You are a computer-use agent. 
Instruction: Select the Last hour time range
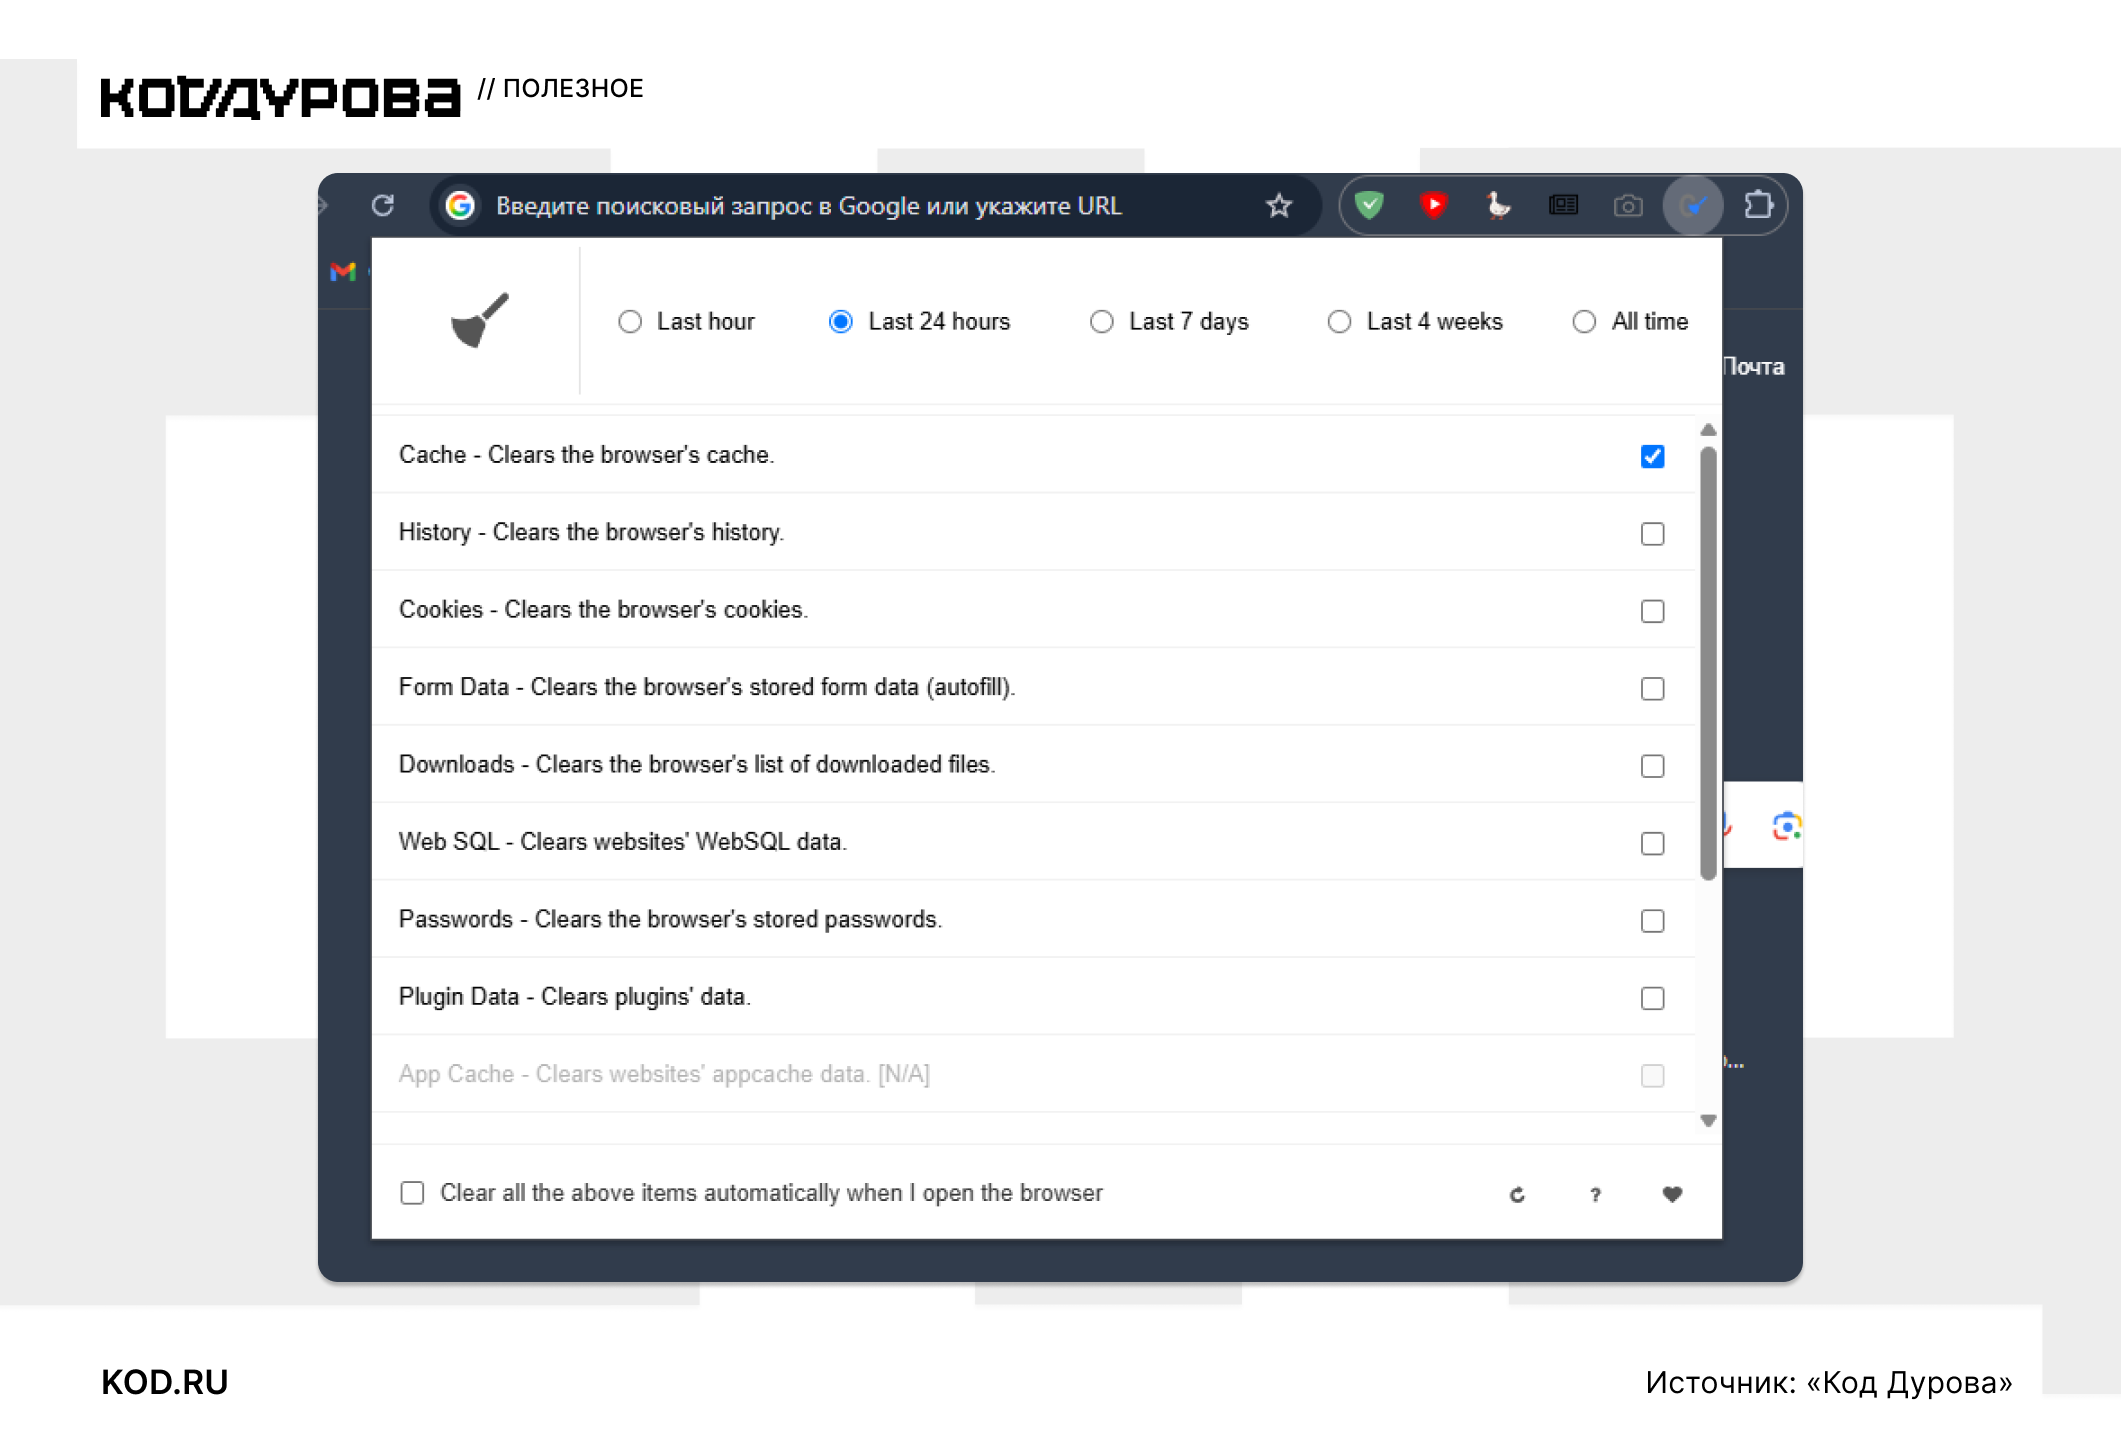click(x=630, y=322)
